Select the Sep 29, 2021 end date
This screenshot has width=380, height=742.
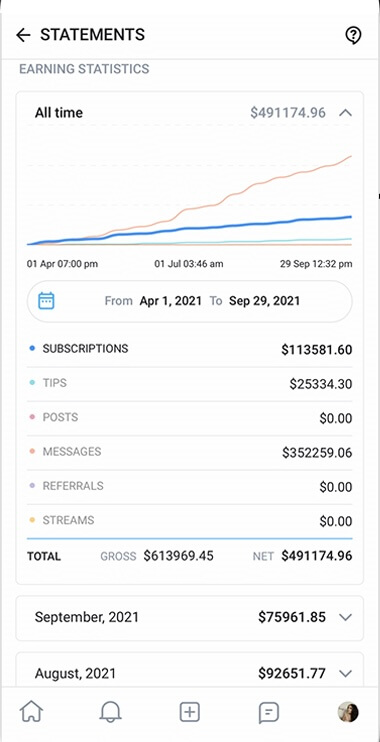(x=264, y=301)
